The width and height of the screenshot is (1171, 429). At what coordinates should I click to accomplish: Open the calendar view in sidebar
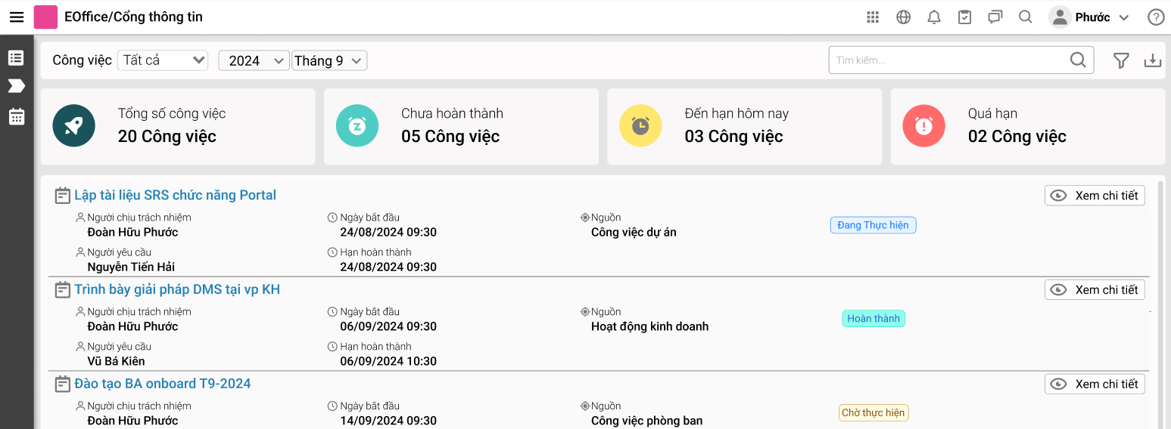[x=16, y=116]
